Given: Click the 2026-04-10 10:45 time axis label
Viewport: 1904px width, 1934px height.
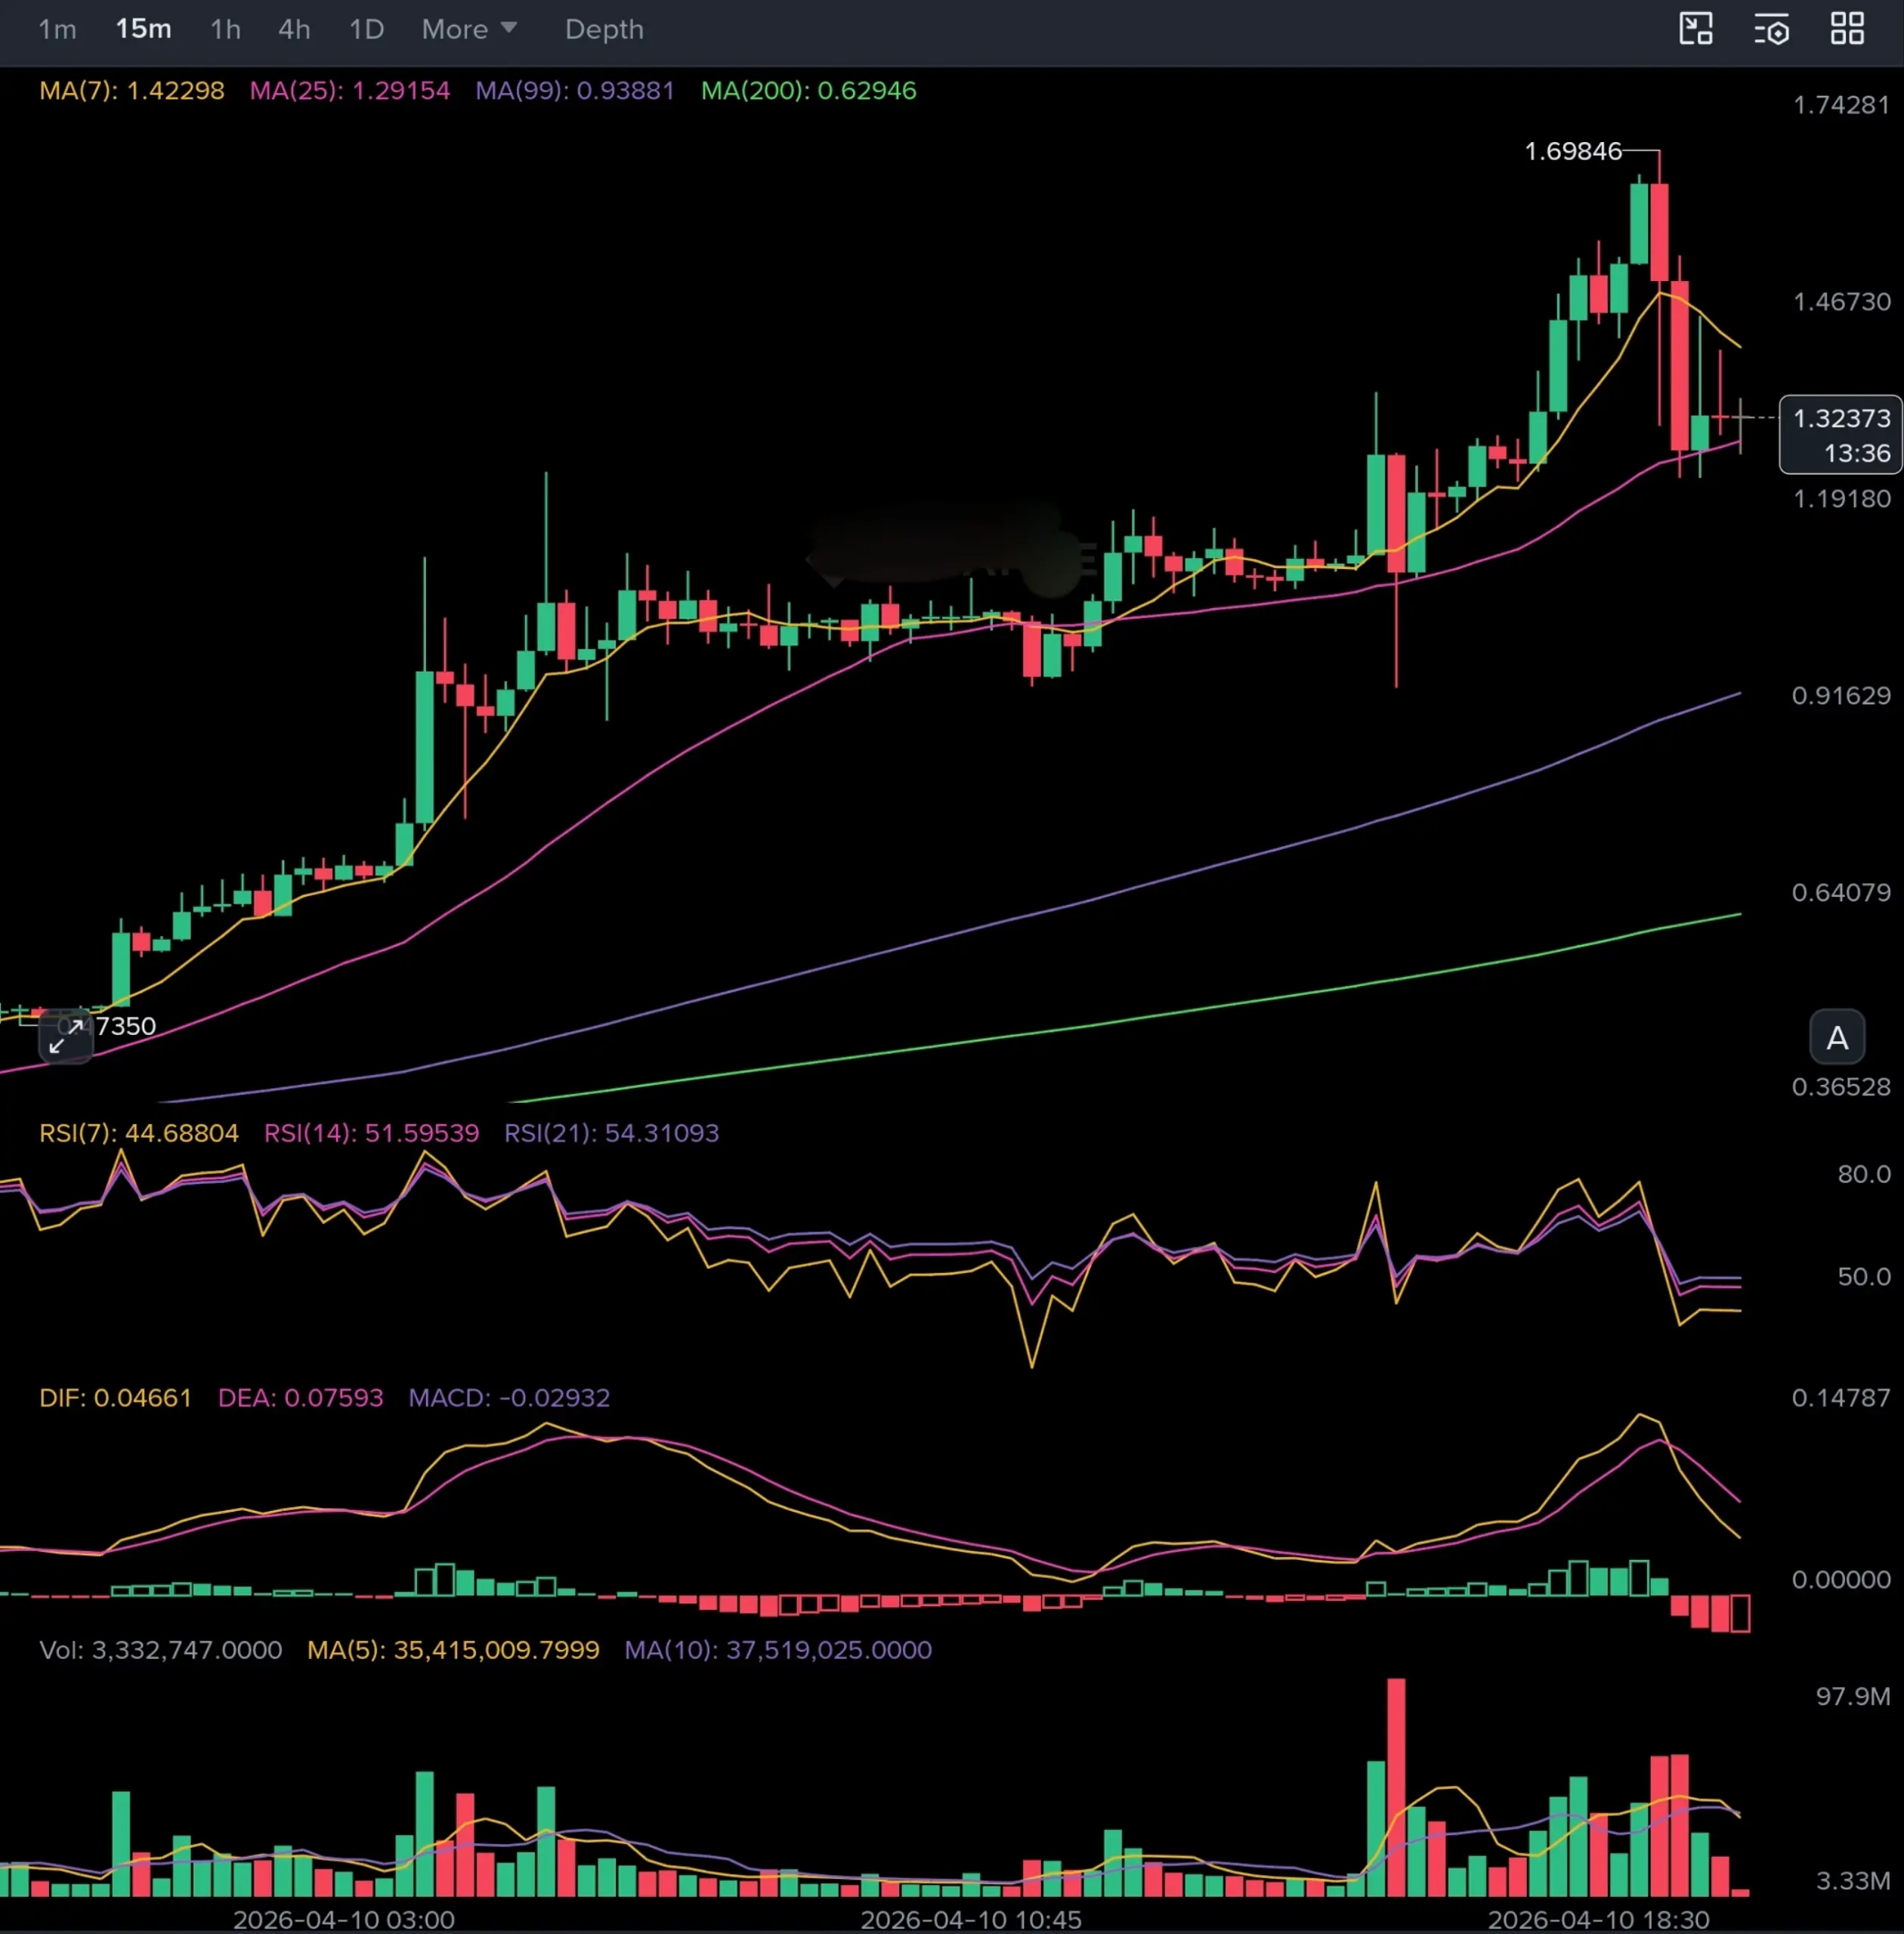Looking at the screenshot, I should [x=970, y=1919].
